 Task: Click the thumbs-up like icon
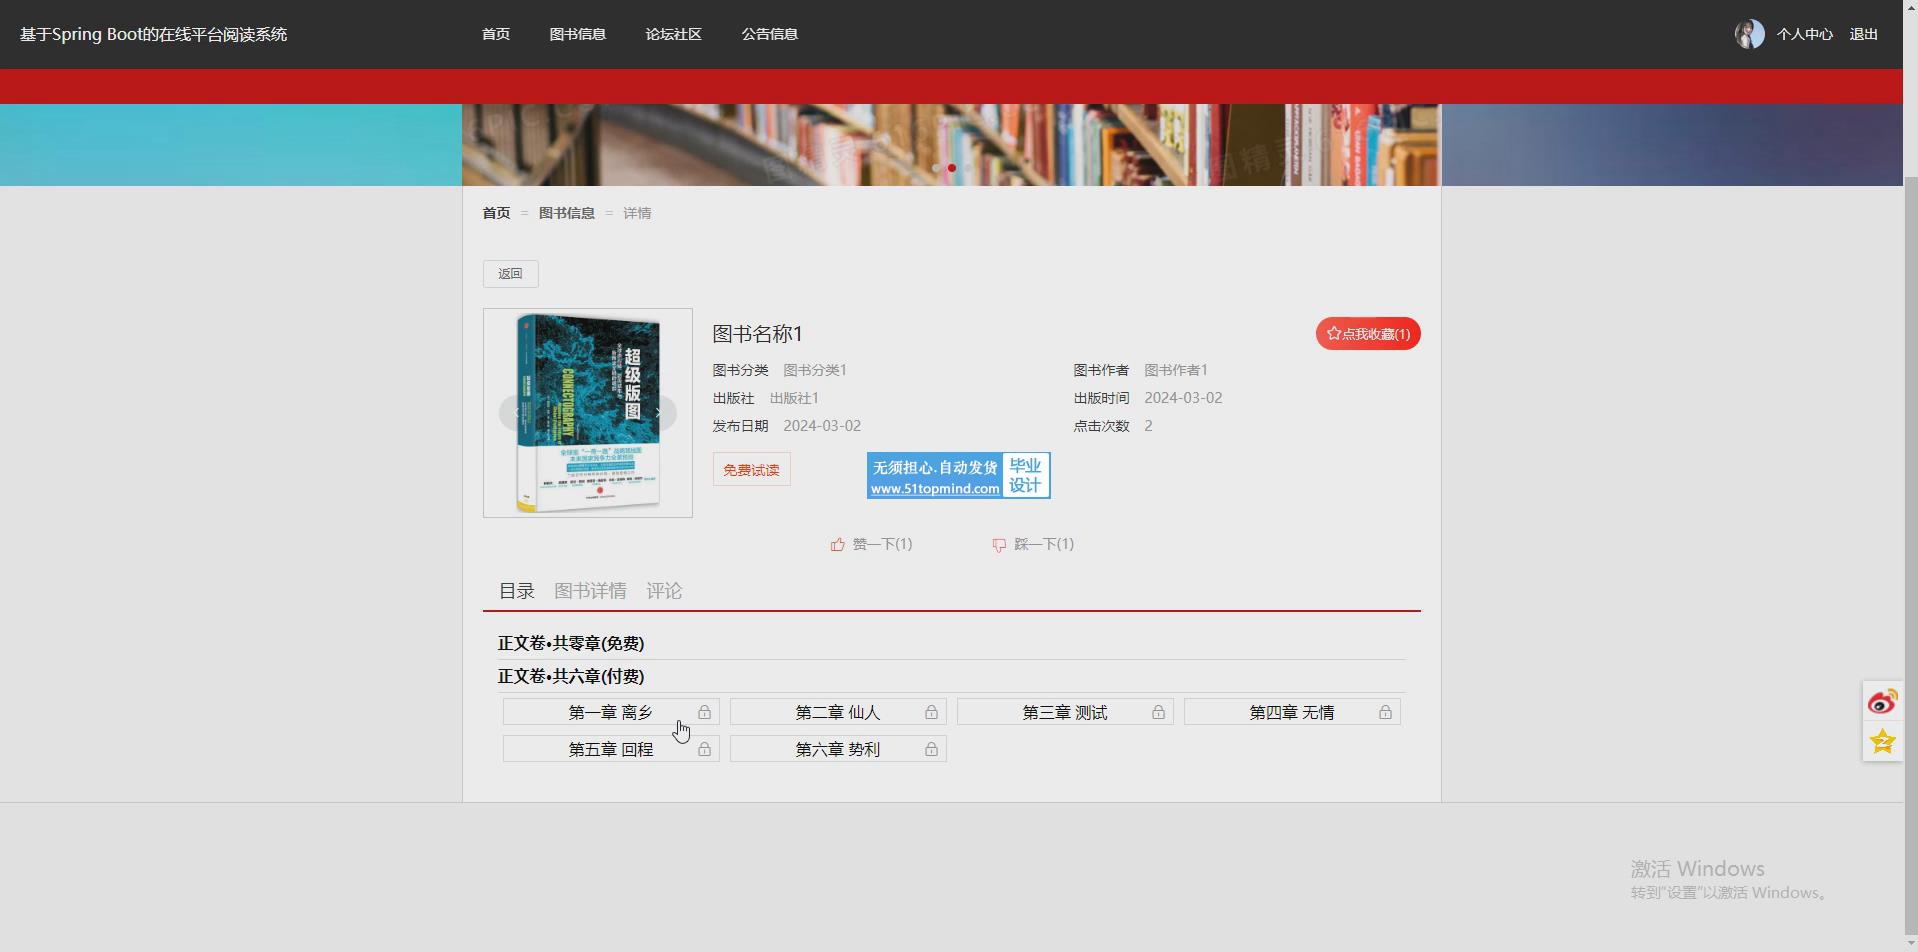[x=837, y=545]
